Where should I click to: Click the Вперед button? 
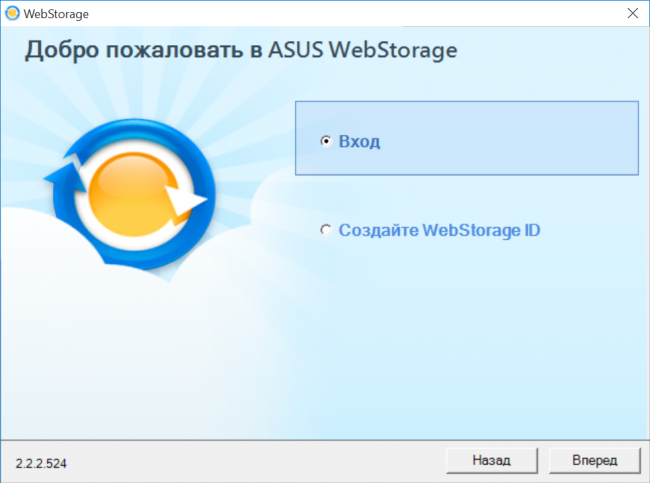click(594, 460)
